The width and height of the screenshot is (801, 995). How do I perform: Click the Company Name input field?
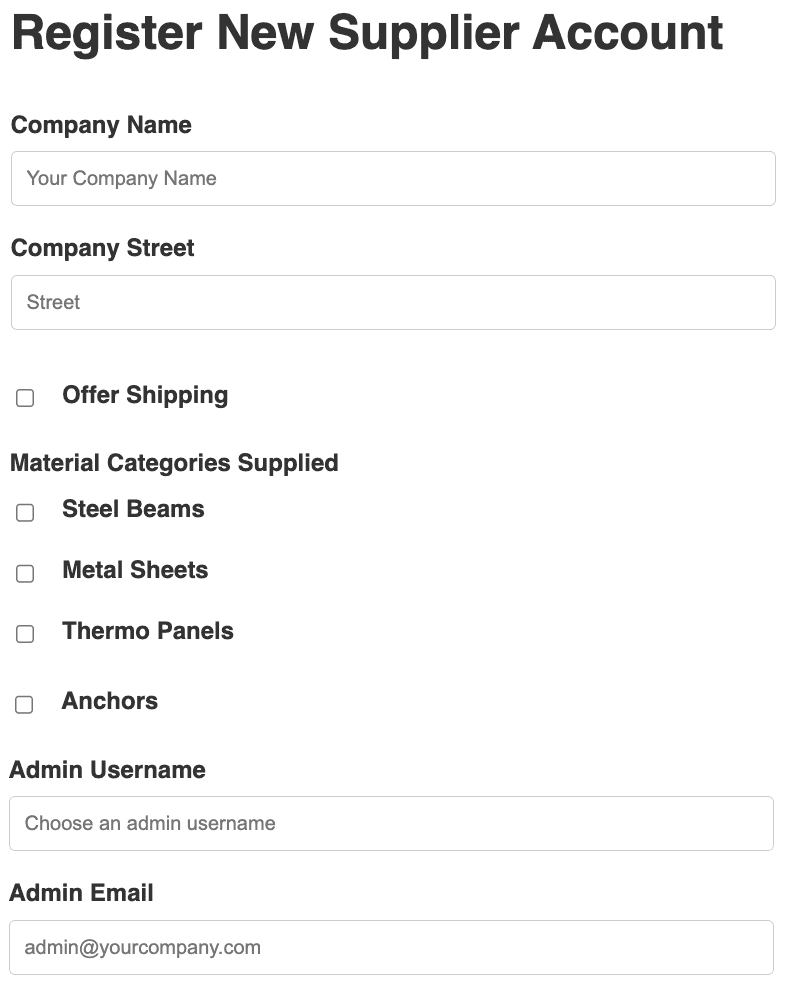point(393,178)
